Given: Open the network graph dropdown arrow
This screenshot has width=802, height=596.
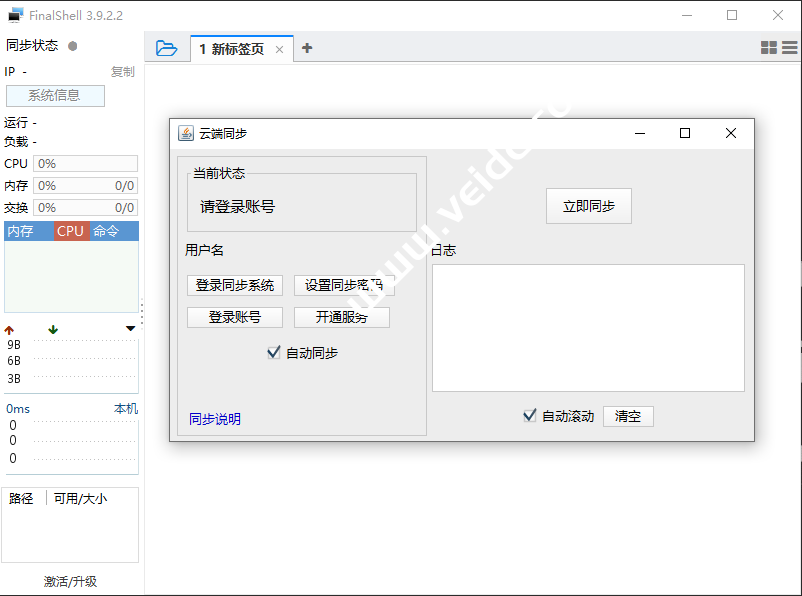Looking at the screenshot, I should pyautogui.click(x=130, y=329).
